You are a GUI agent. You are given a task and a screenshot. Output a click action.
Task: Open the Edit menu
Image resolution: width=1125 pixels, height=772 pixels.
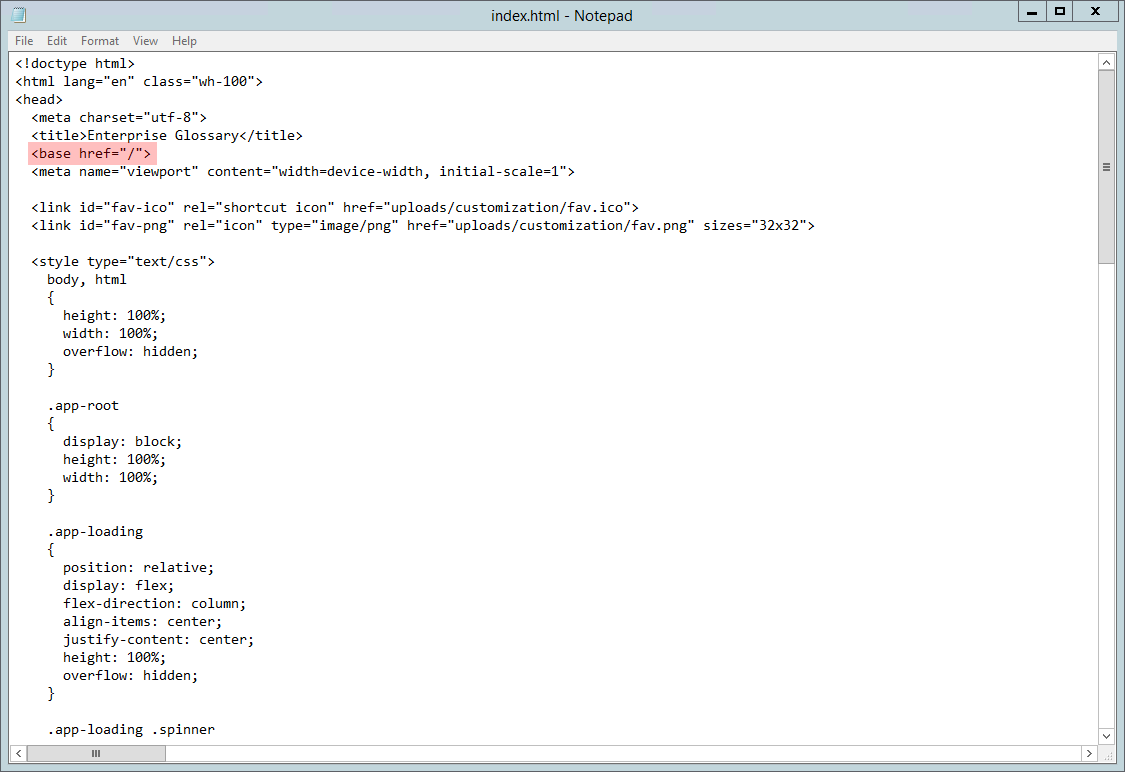57,41
